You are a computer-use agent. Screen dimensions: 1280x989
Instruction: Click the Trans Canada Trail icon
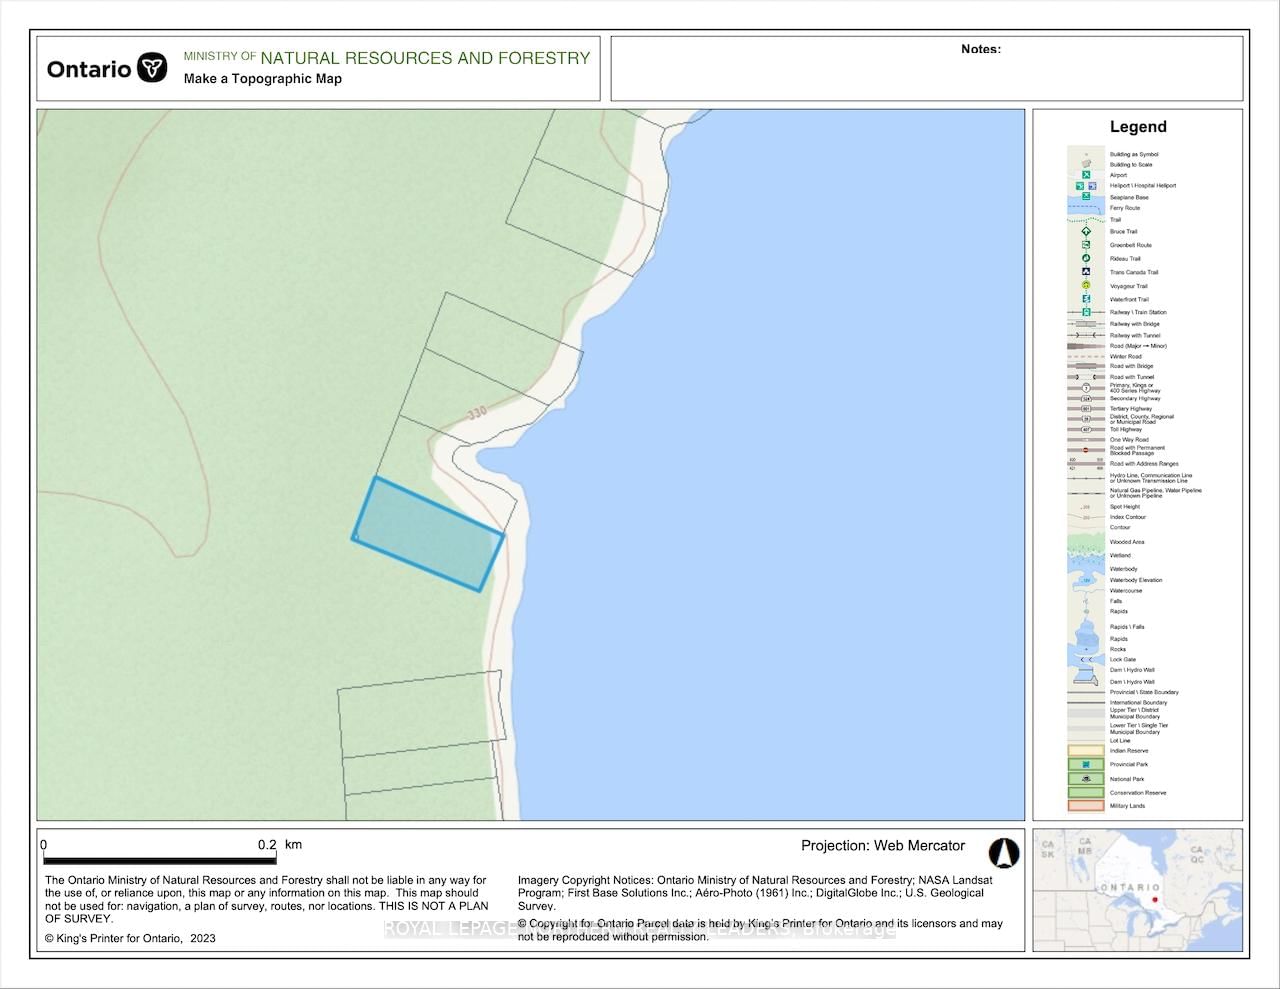pos(1086,272)
